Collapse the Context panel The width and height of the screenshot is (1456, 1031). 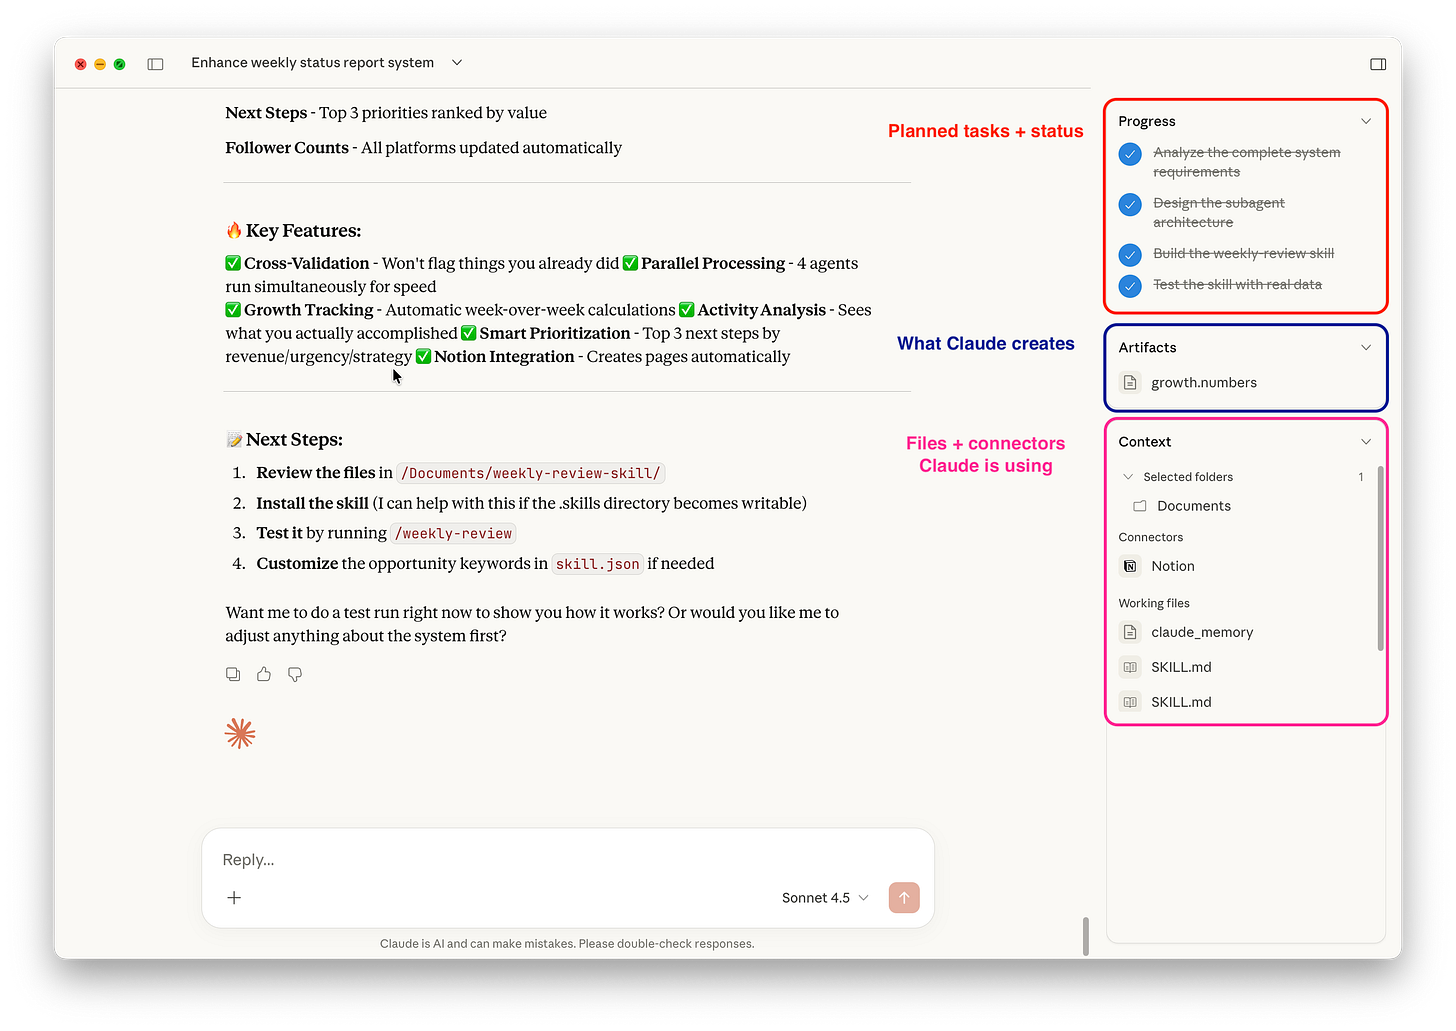1366,441
